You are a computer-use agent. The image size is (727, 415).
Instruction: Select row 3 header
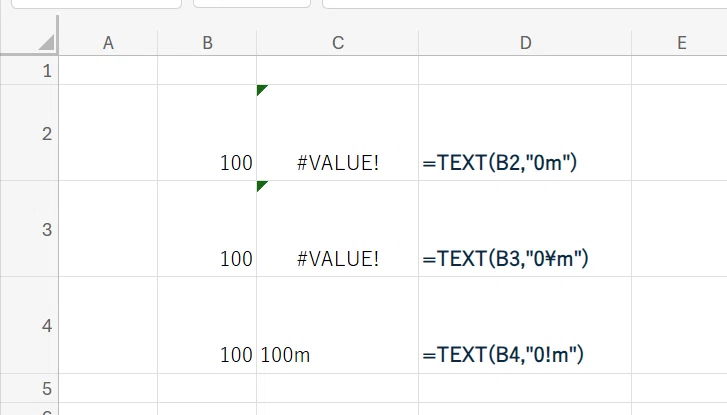coord(29,229)
